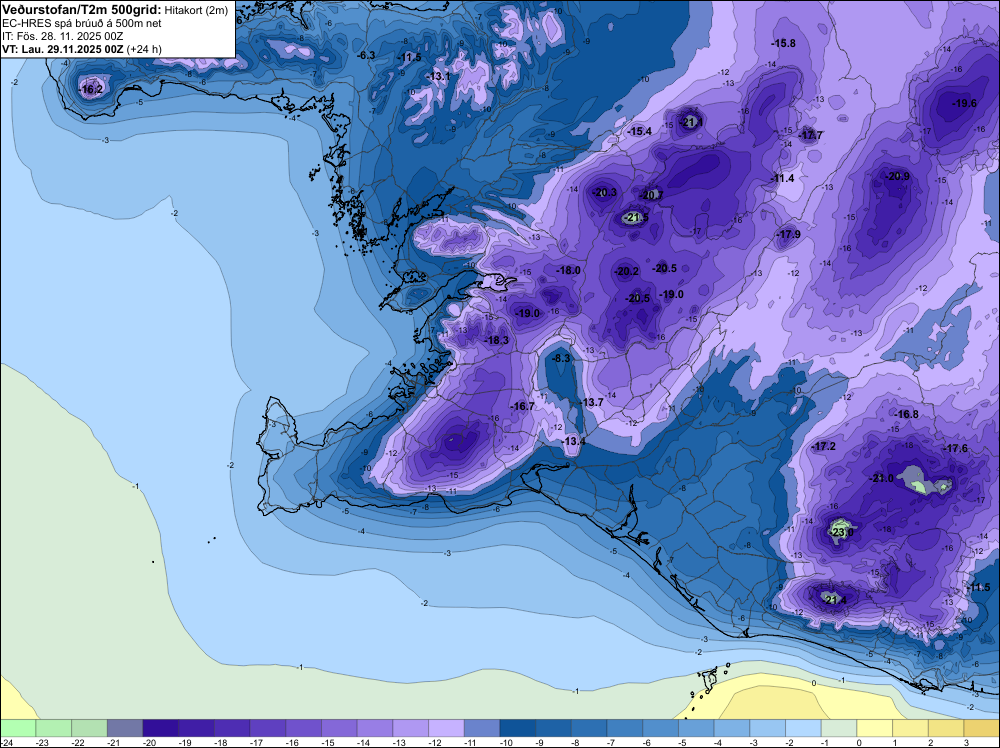Screen dimensions: 1000x748
Task: Click the -17.2 temperature value
Action: point(823,446)
